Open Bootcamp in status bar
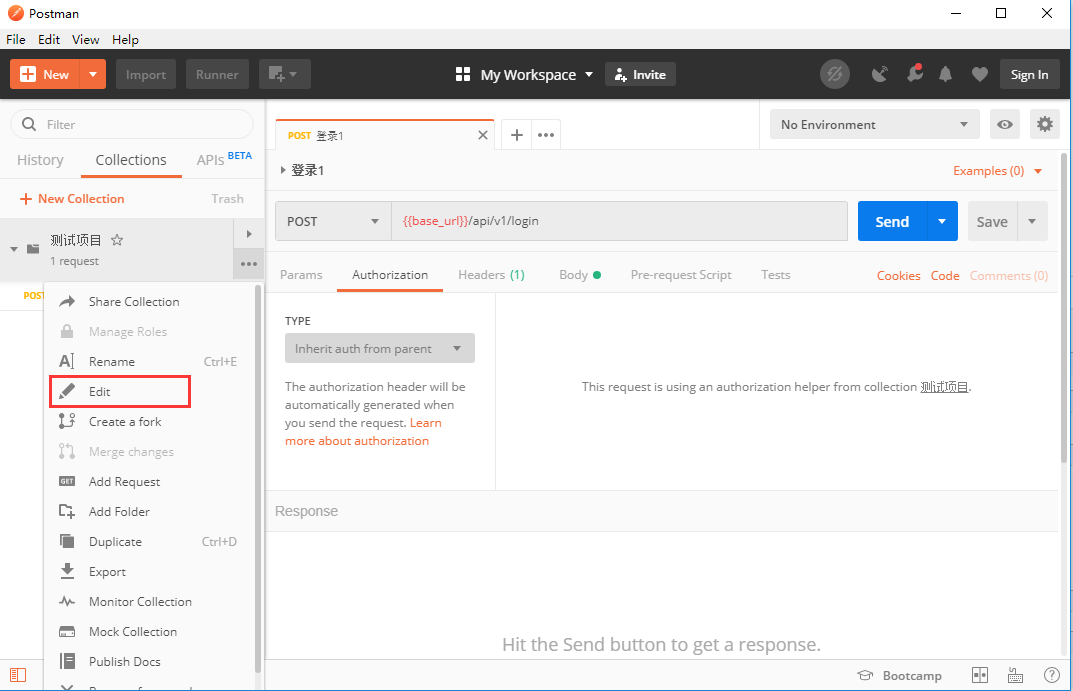This screenshot has height=691, width=1073. pos(899,675)
